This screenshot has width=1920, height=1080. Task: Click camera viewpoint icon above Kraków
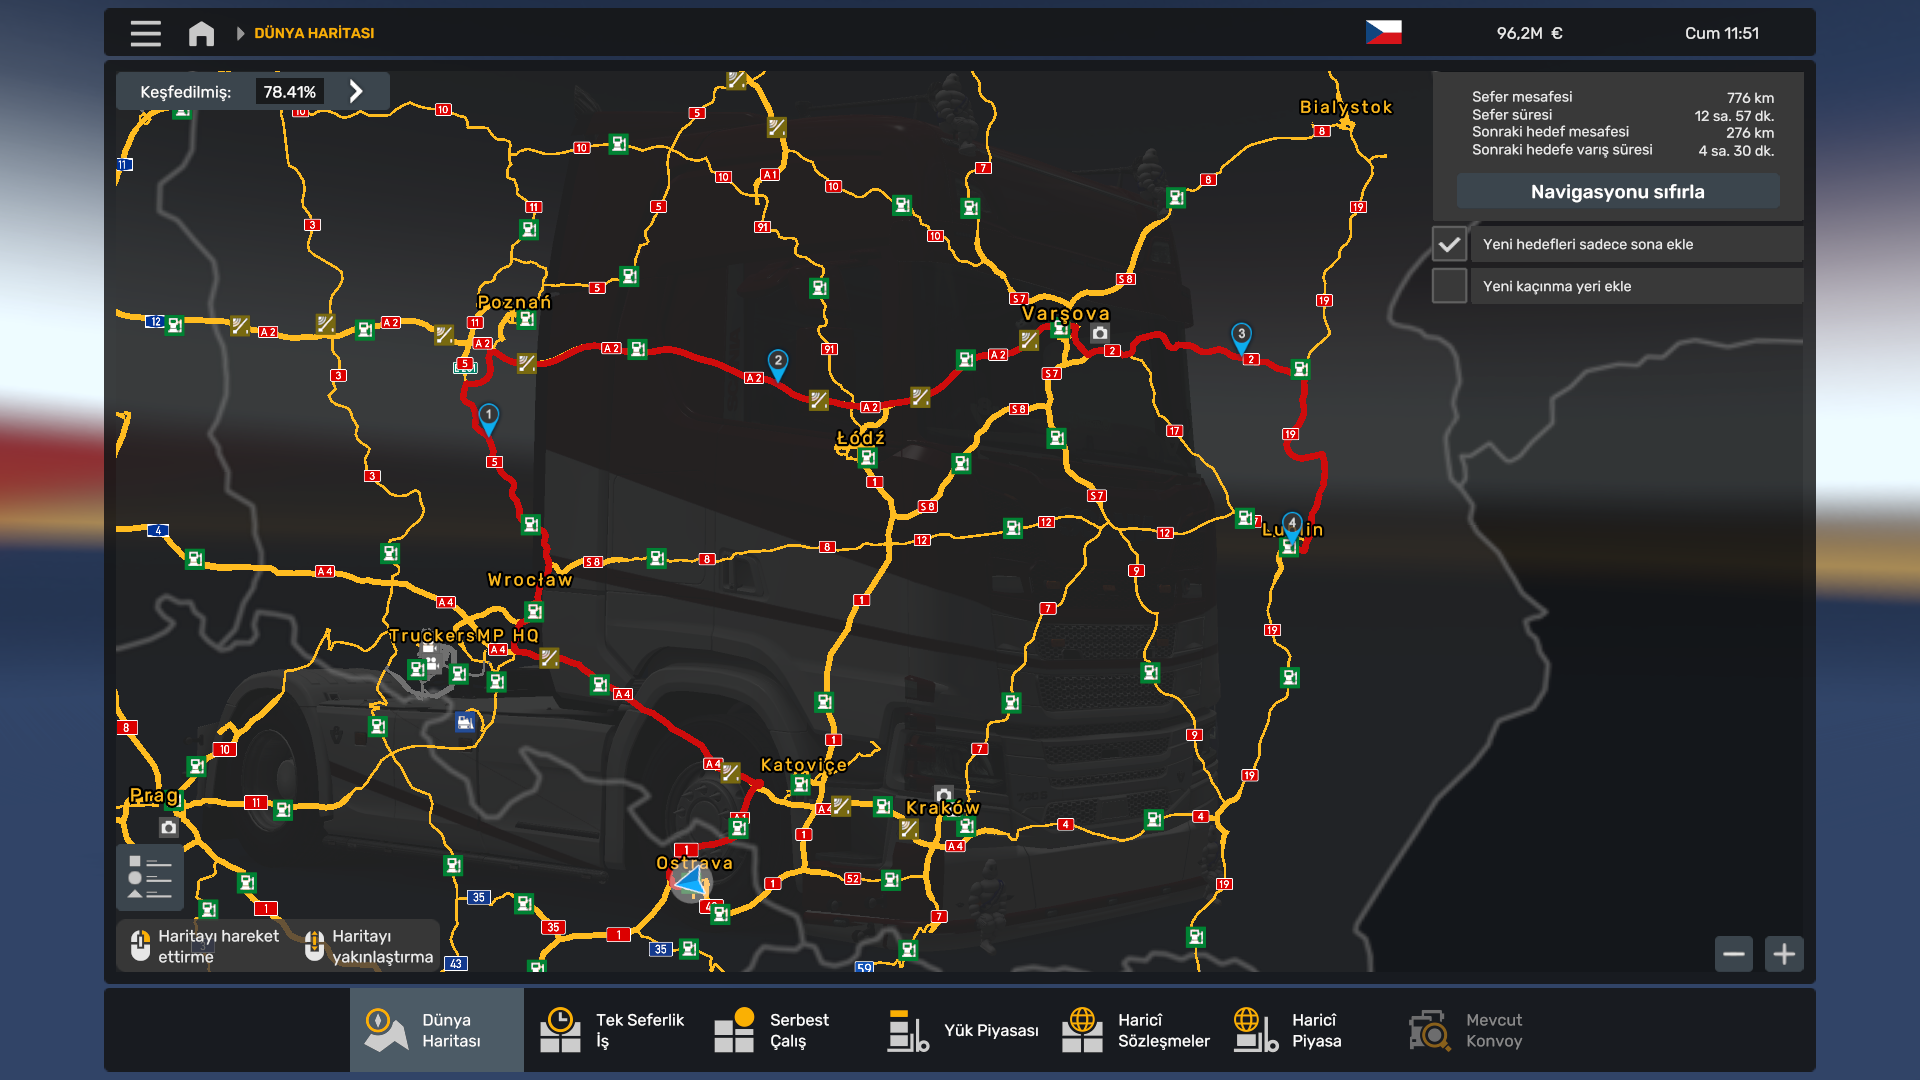coord(943,794)
